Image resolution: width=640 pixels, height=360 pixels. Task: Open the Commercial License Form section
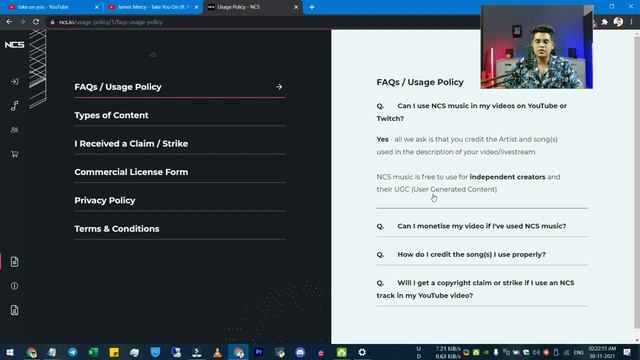[x=180, y=172]
